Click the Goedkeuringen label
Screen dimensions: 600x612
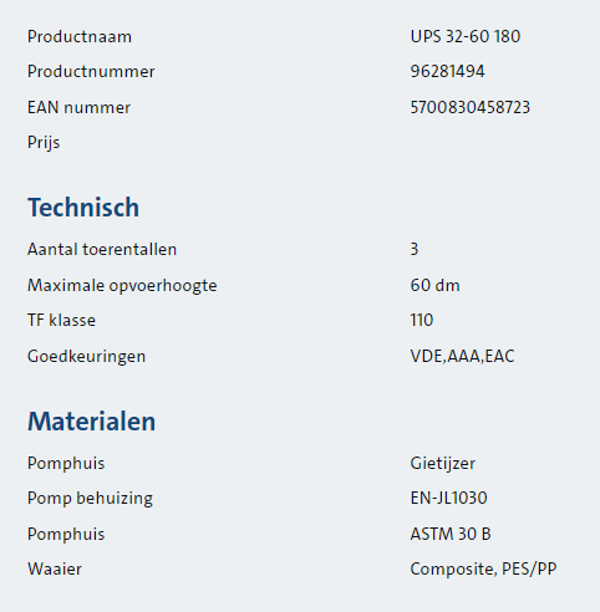[86, 356]
